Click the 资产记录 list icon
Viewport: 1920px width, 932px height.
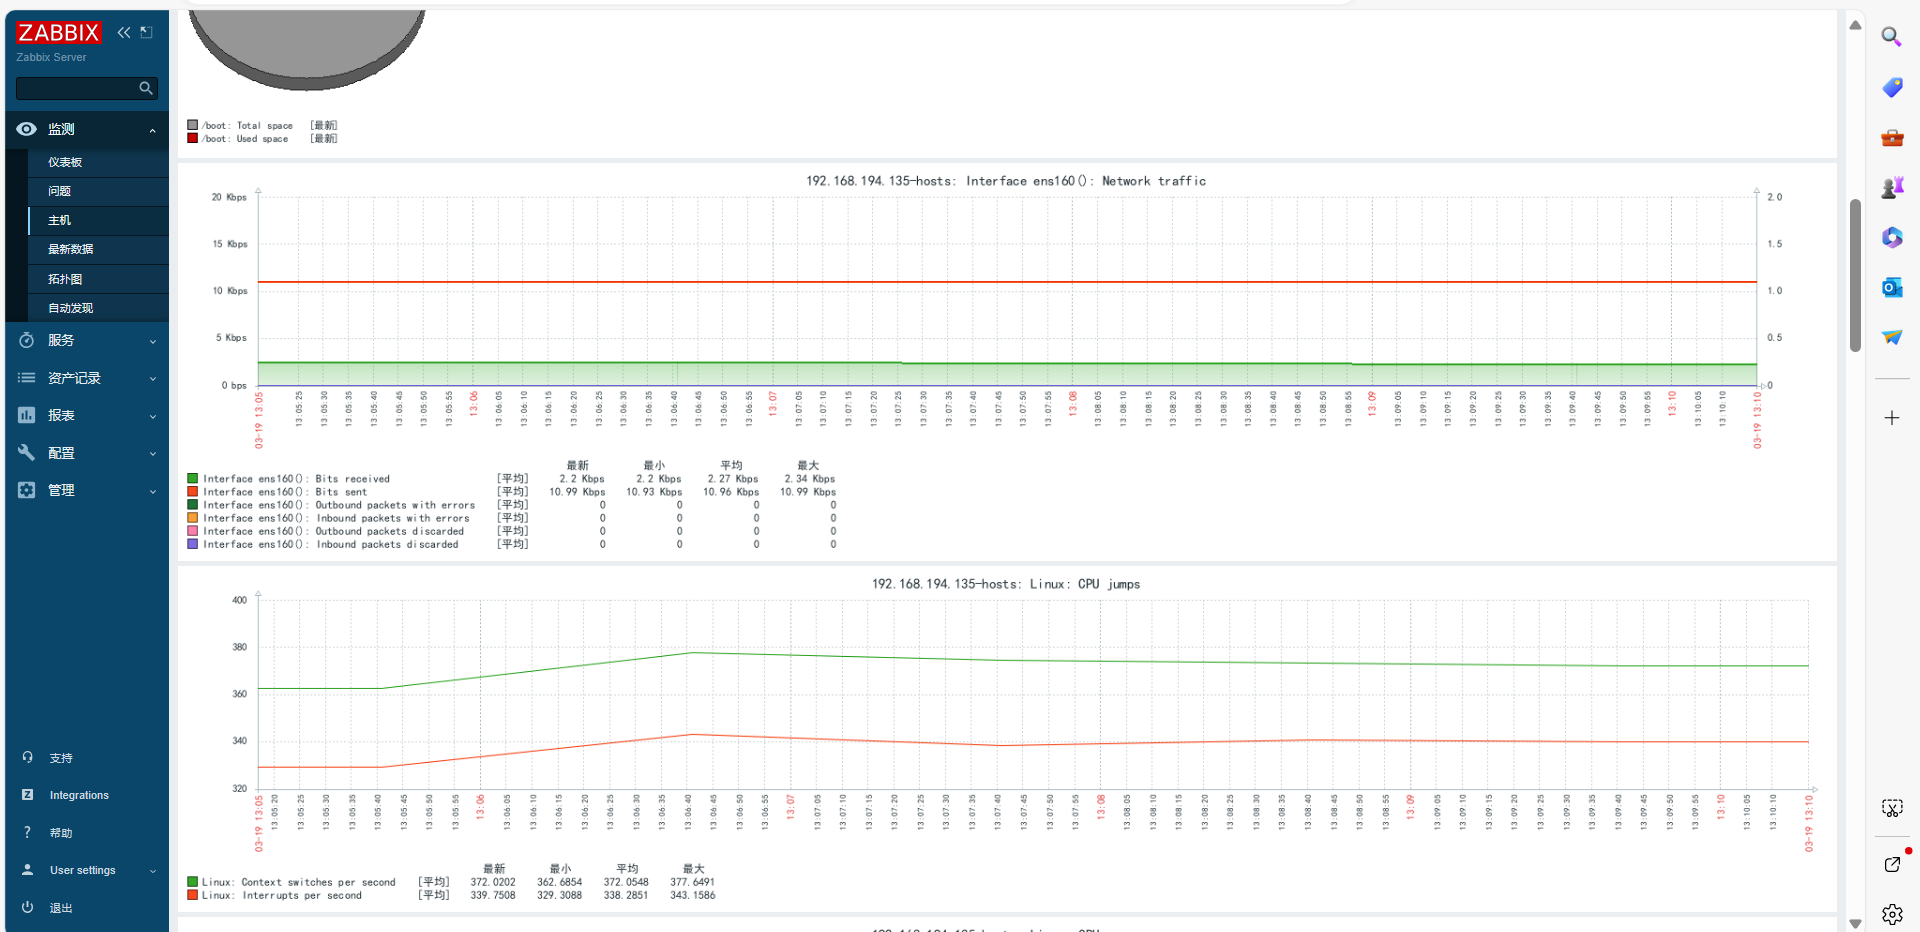(x=27, y=378)
